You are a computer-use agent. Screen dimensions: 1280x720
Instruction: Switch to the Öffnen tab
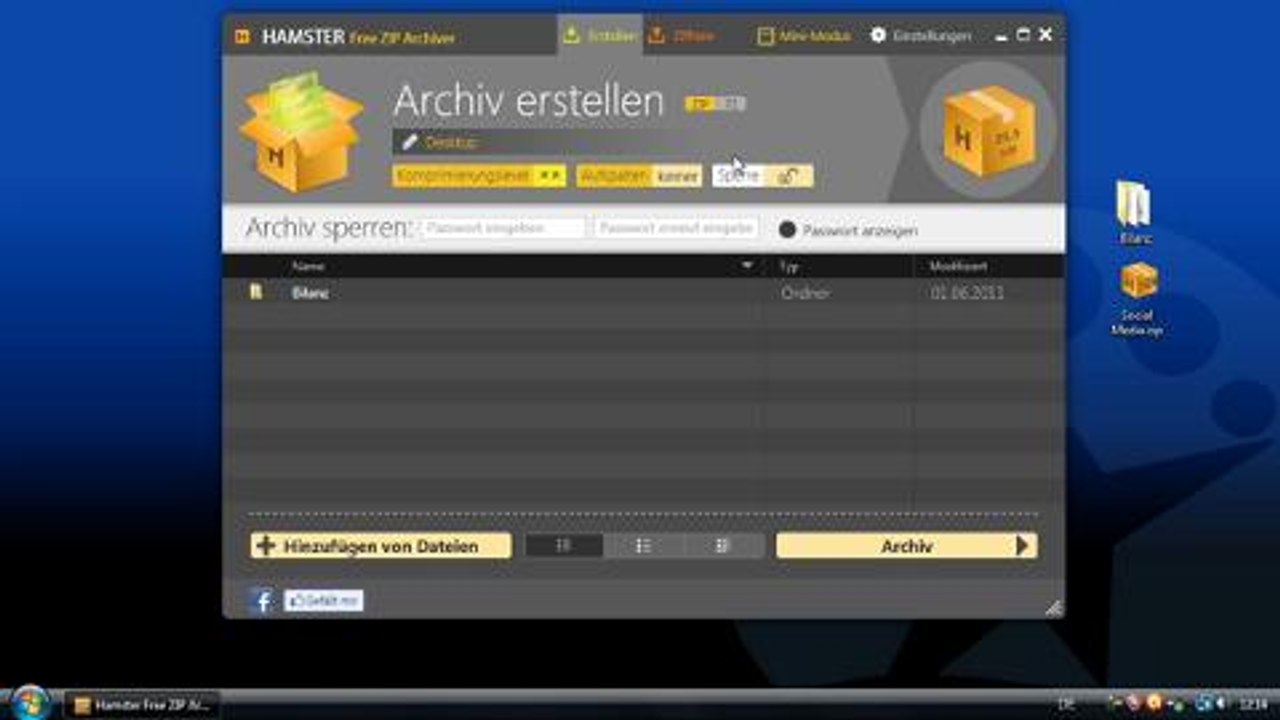tap(681, 35)
